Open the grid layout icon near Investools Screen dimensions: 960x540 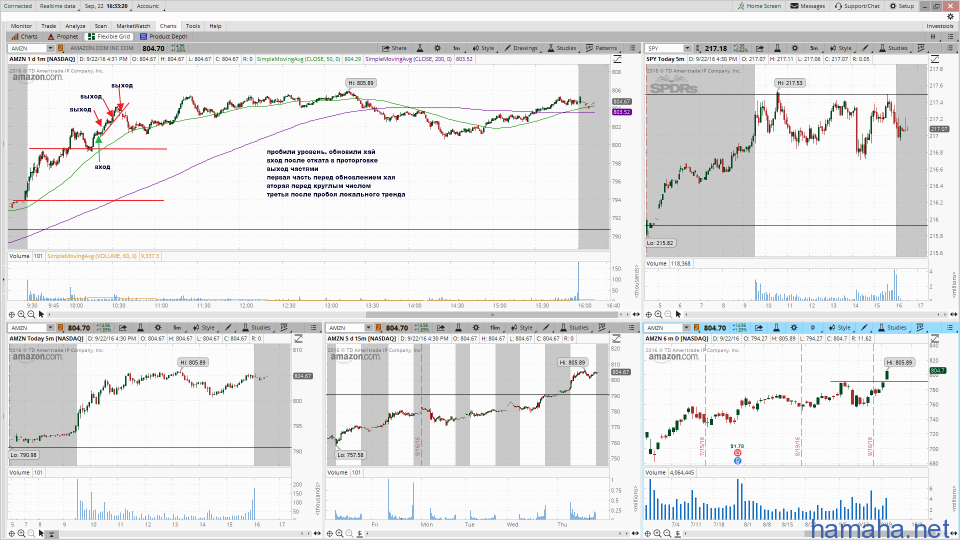933,37
